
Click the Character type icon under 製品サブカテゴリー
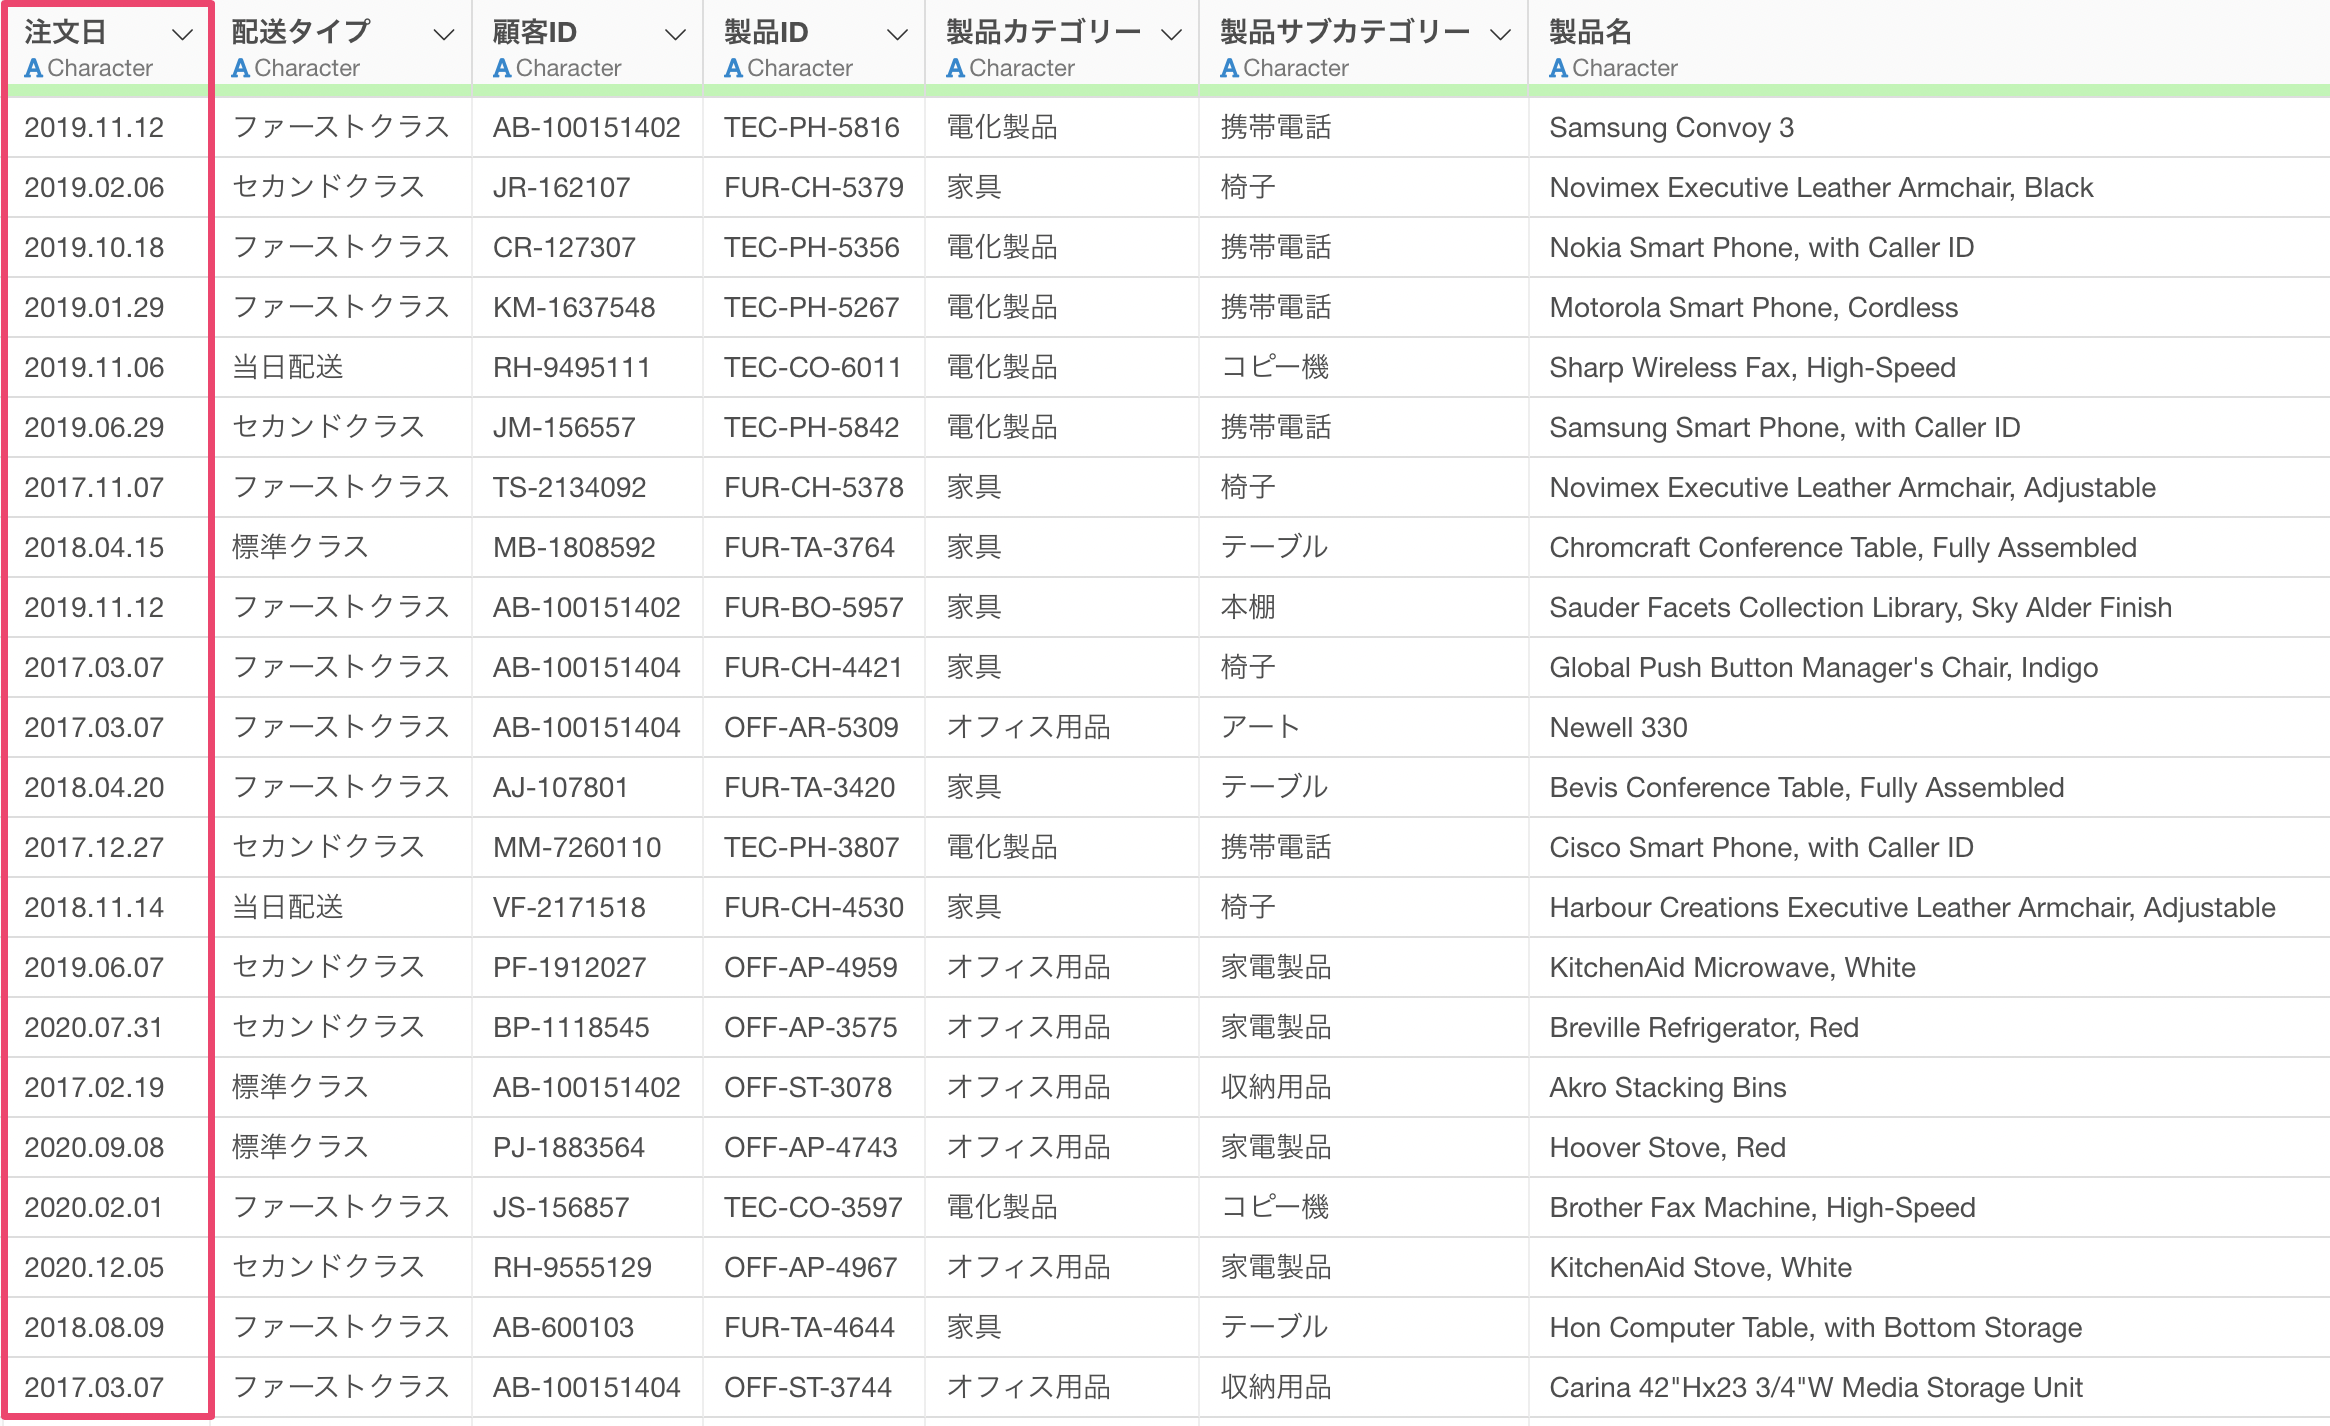tap(1230, 68)
